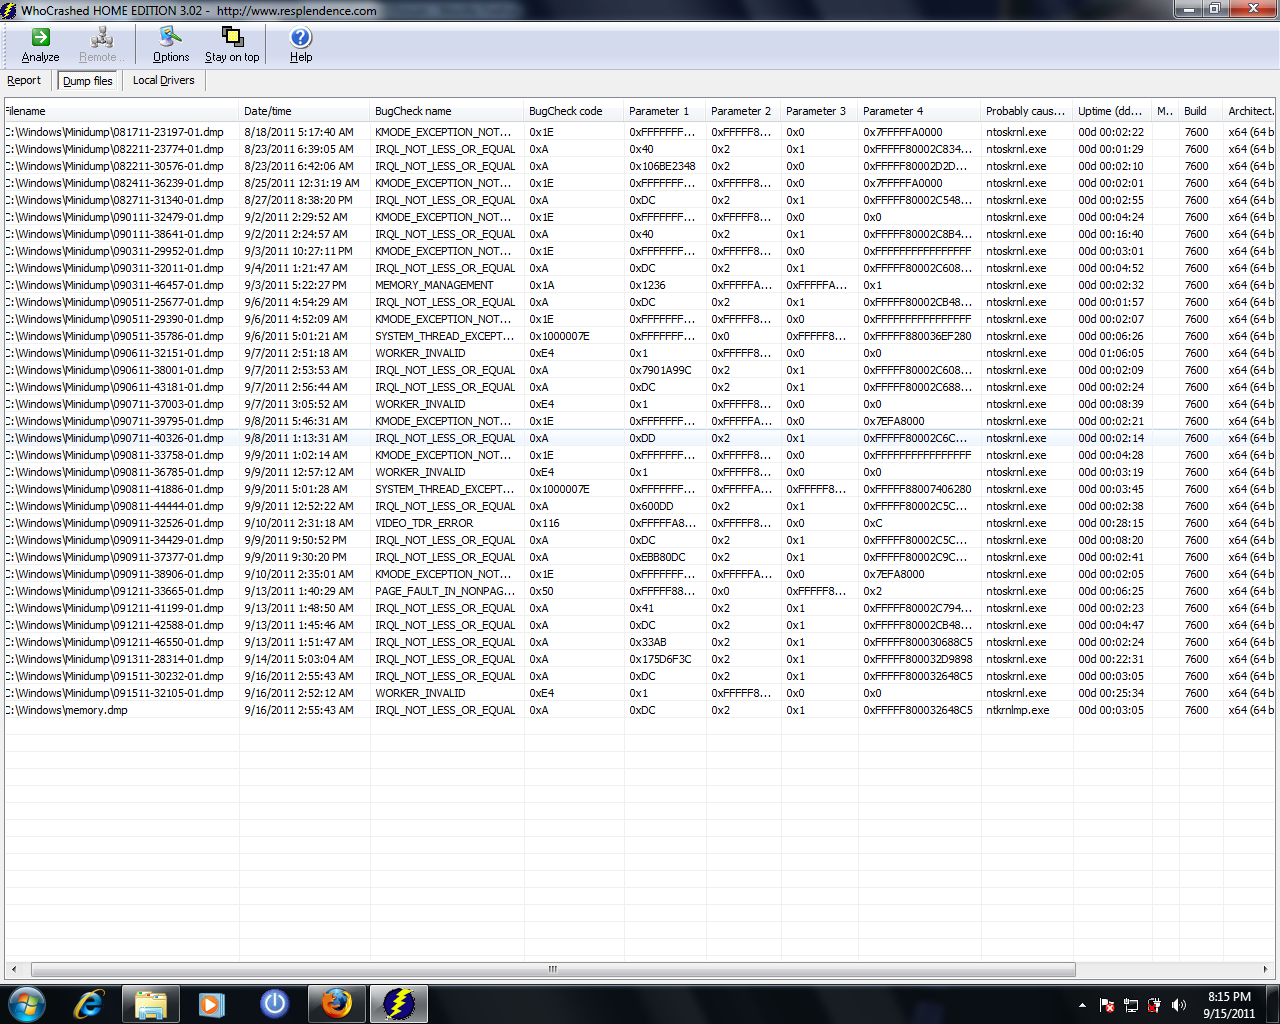1280x1024 pixels.
Task: Click the Build column header
Action: (1202, 111)
